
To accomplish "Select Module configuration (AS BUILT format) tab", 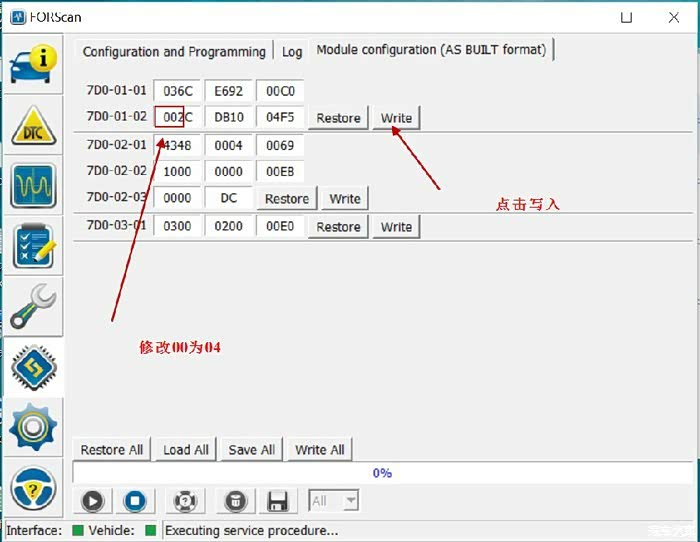I will [431, 50].
